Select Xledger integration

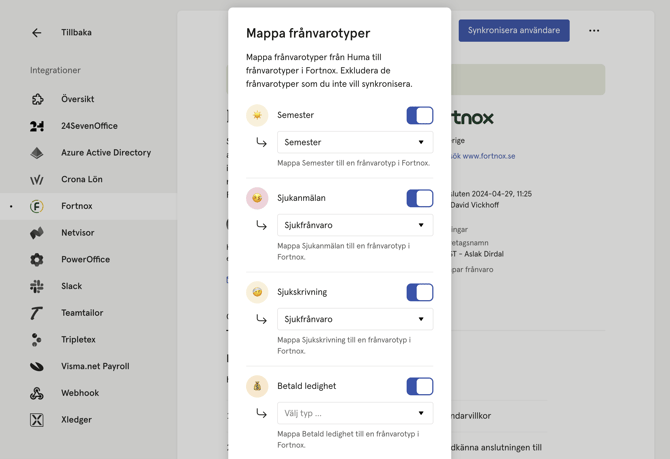click(x=76, y=420)
